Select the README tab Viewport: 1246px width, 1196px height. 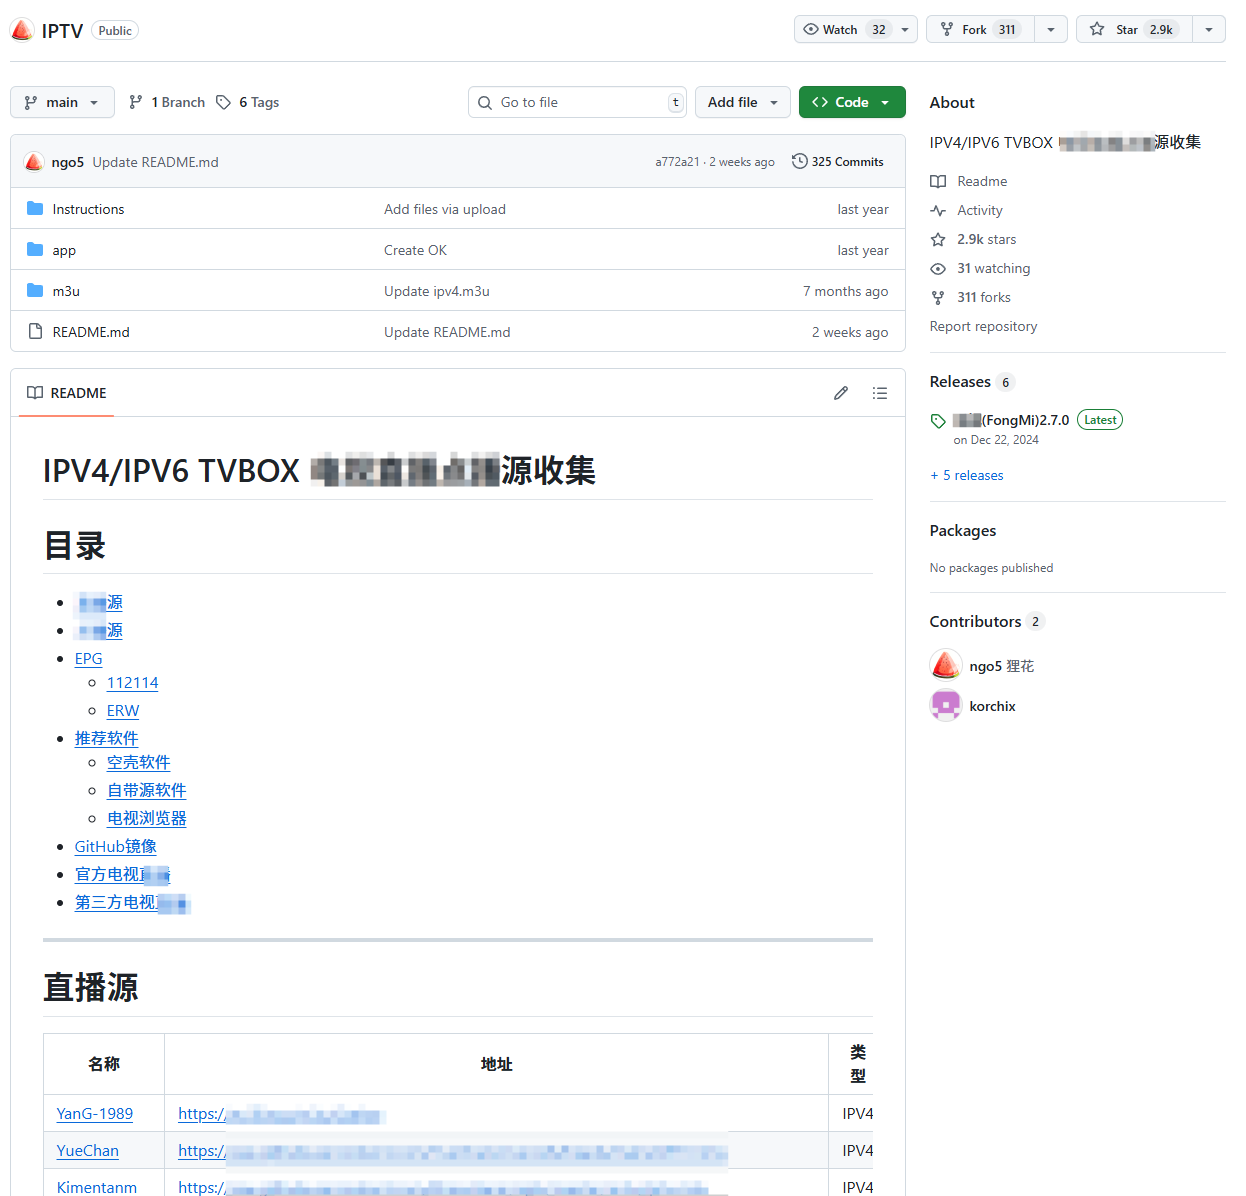tap(67, 393)
